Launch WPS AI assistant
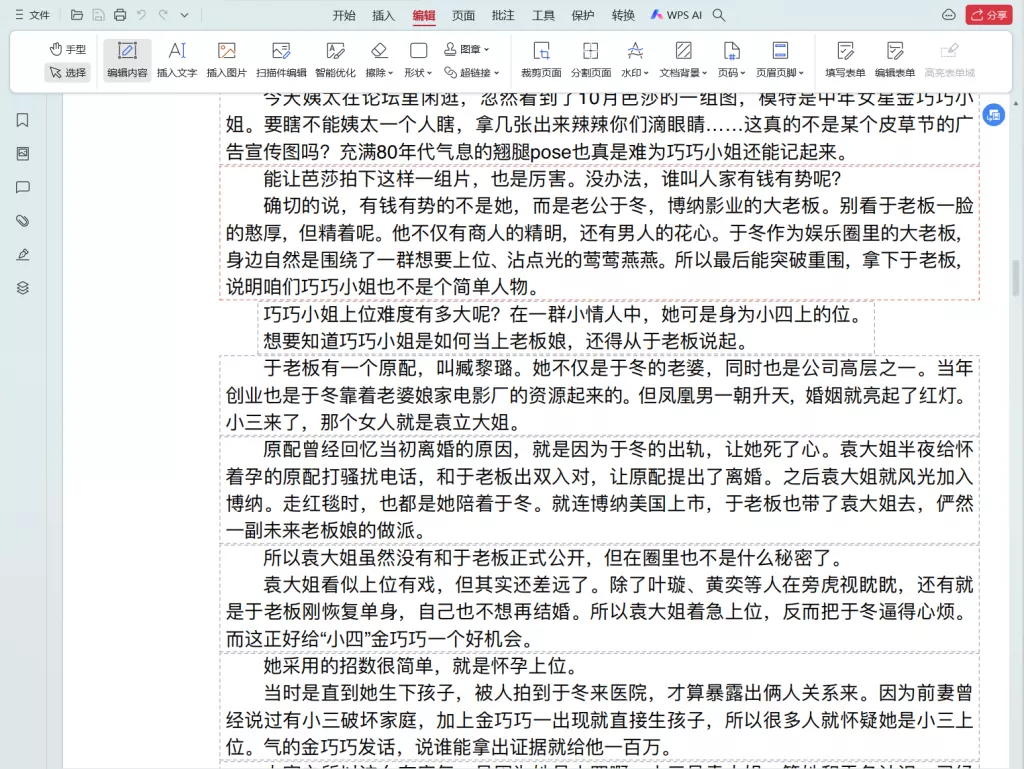Viewport: 1024px width, 769px height. tap(676, 15)
